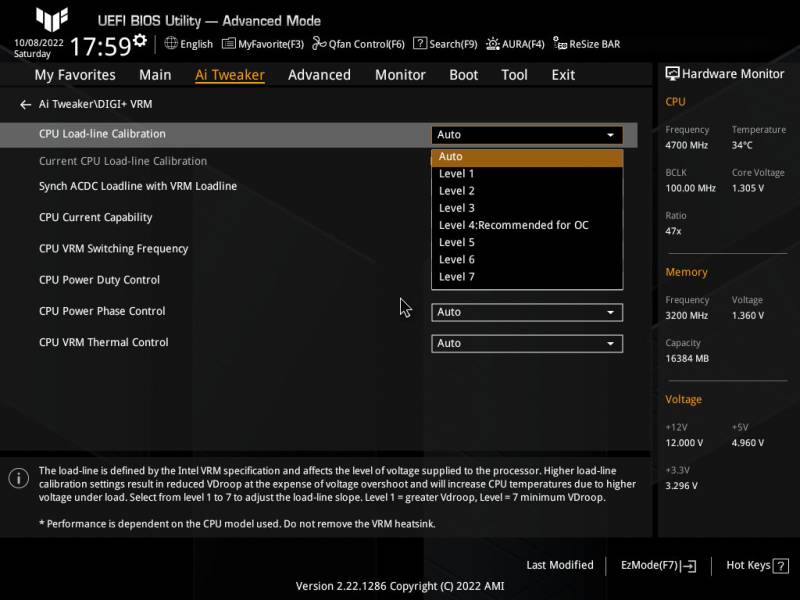Click the settings gear next to the clock

[140, 40]
